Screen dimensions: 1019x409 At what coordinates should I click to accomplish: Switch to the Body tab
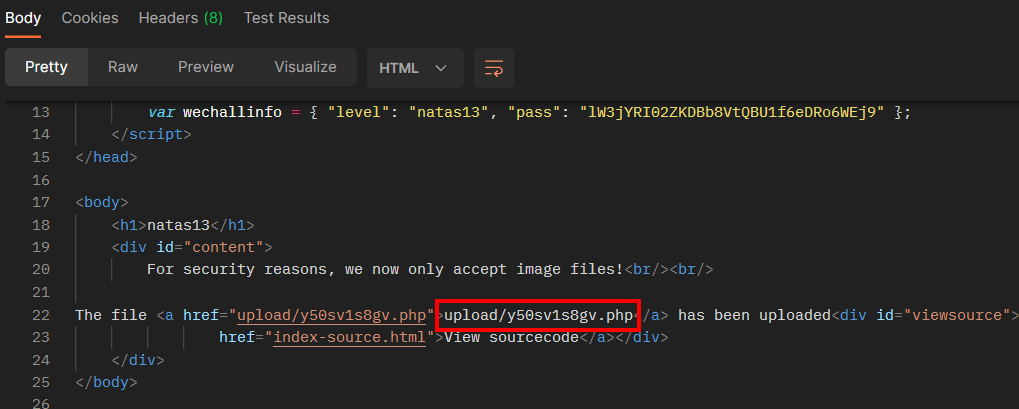click(23, 18)
